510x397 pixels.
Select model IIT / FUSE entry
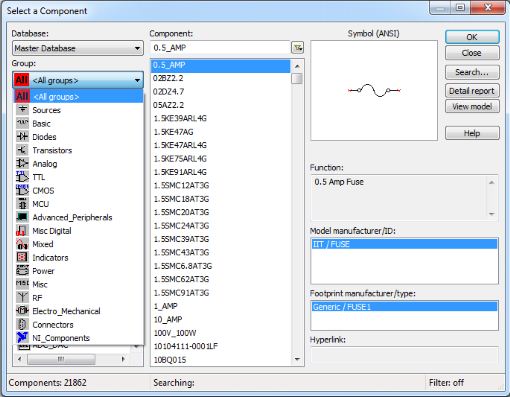click(404, 244)
